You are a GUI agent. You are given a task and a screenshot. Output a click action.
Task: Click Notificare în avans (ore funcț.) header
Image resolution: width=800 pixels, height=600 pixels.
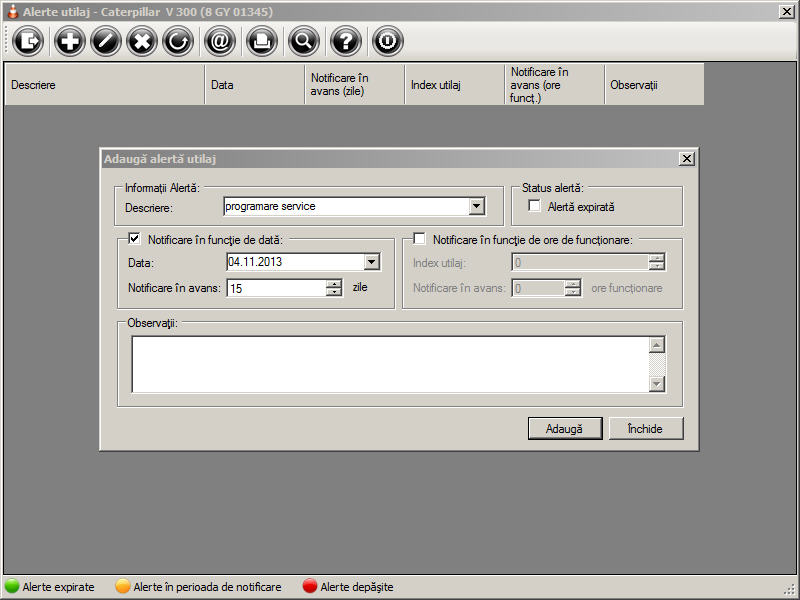coord(555,85)
